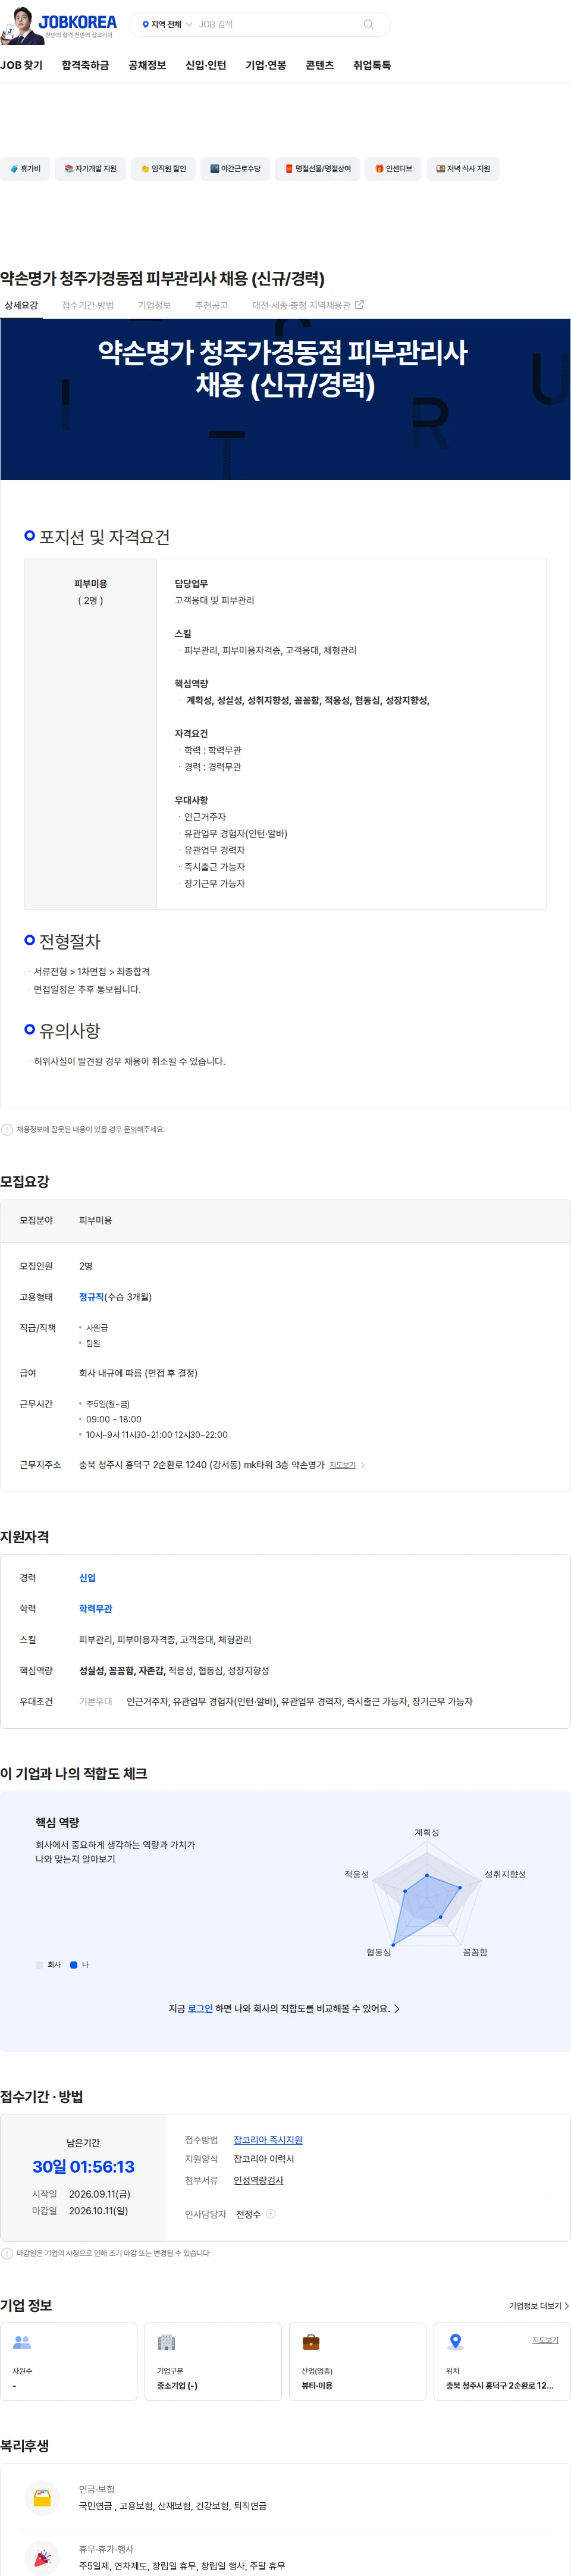Open the 기업·연봉 menu

tap(266, 65)
